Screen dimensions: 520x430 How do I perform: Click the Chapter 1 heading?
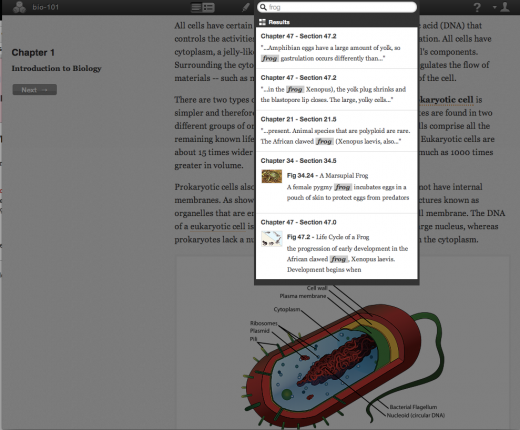pos(33,53)
